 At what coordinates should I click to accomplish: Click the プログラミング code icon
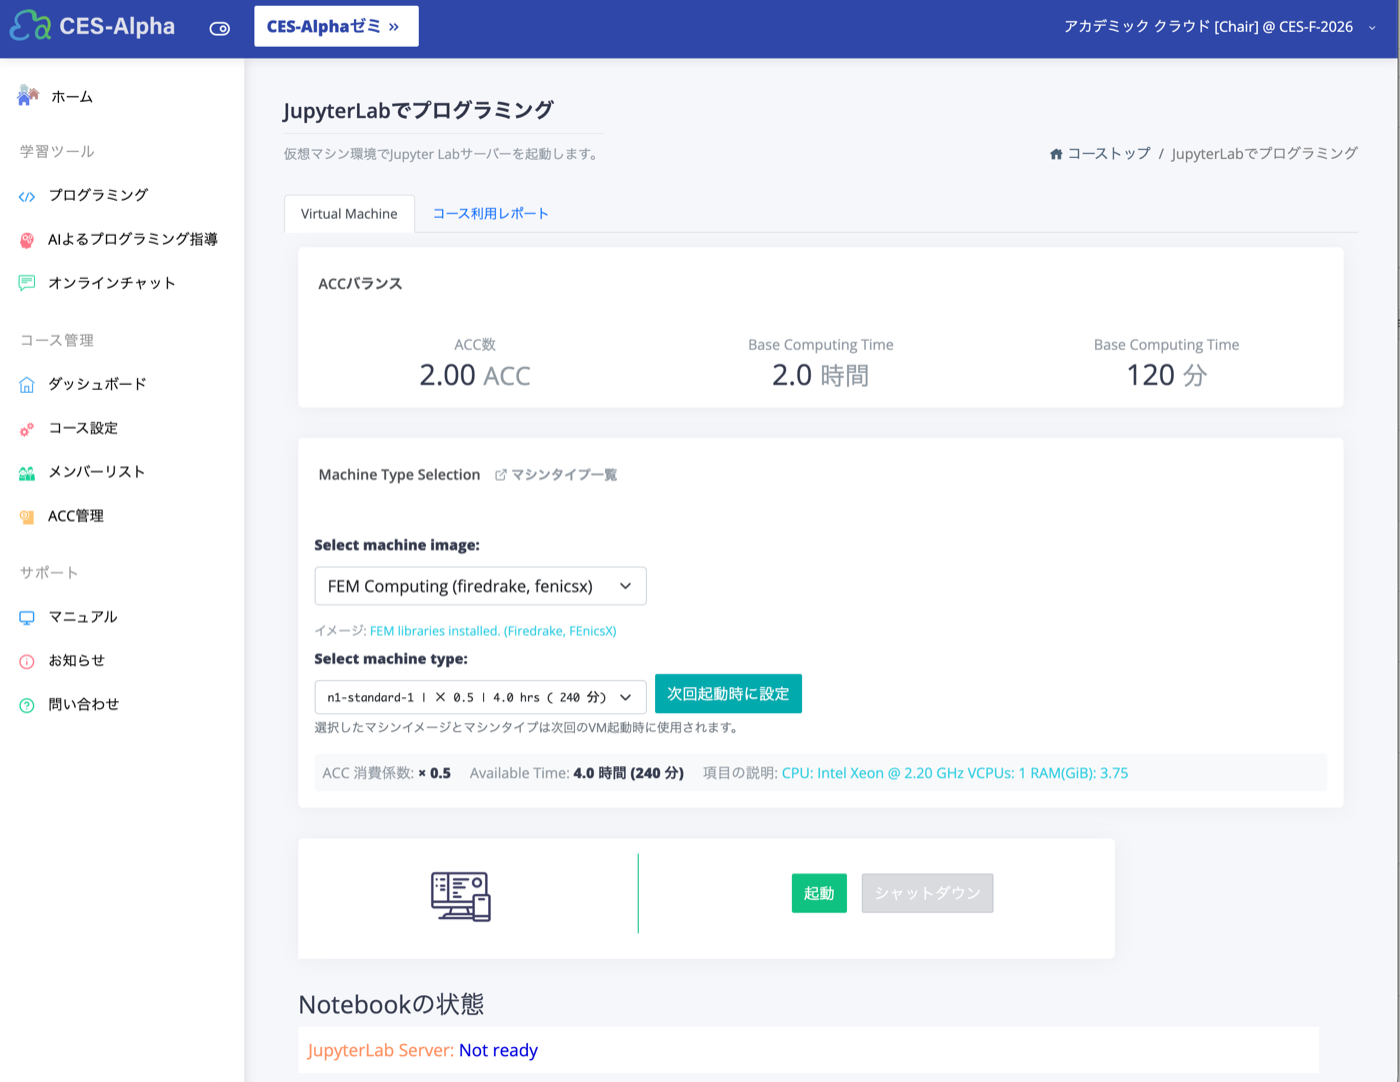(x=27, y=196)
